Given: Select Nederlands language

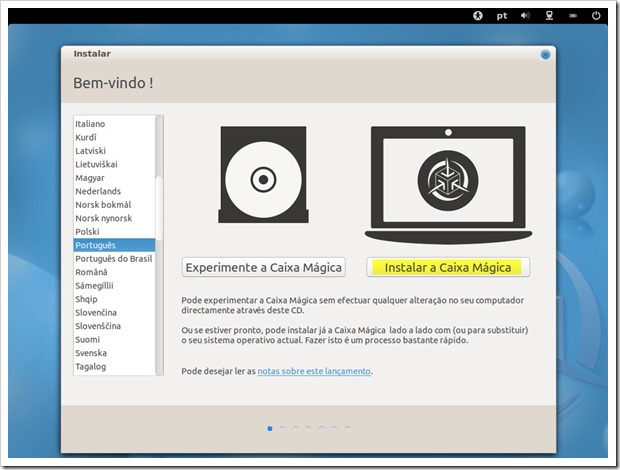Looking at the screenshot, I should (114, 191).
